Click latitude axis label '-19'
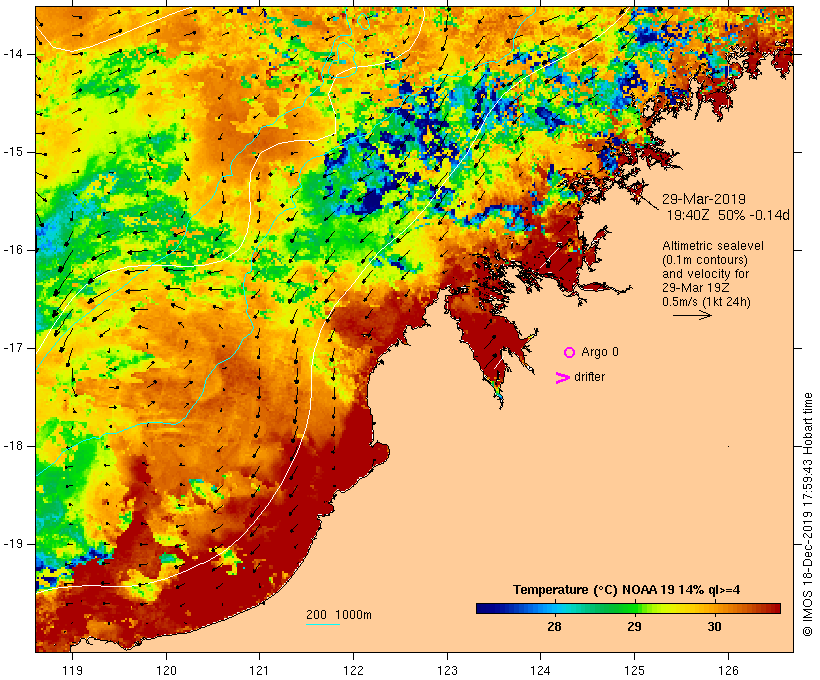 (13, 544)
